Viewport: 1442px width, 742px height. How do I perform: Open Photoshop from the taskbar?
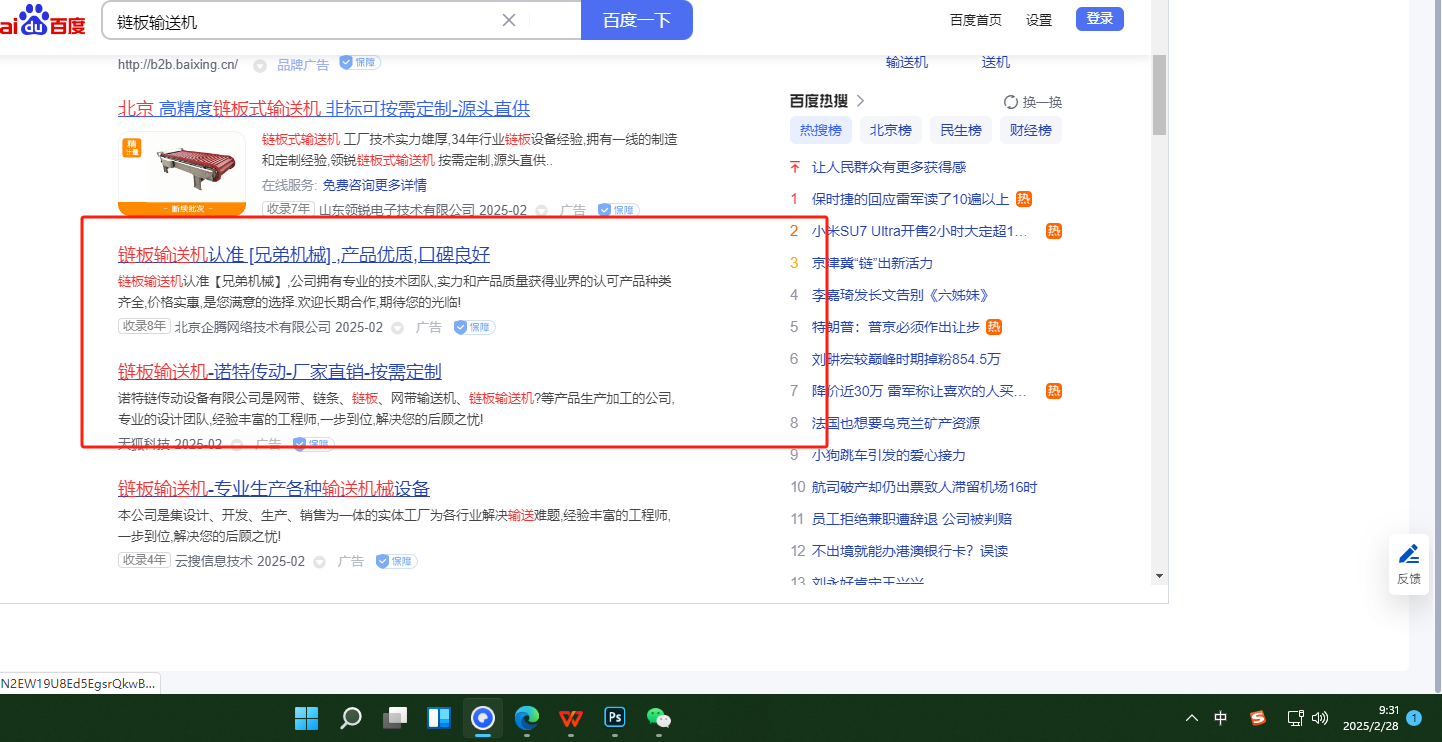615,717
